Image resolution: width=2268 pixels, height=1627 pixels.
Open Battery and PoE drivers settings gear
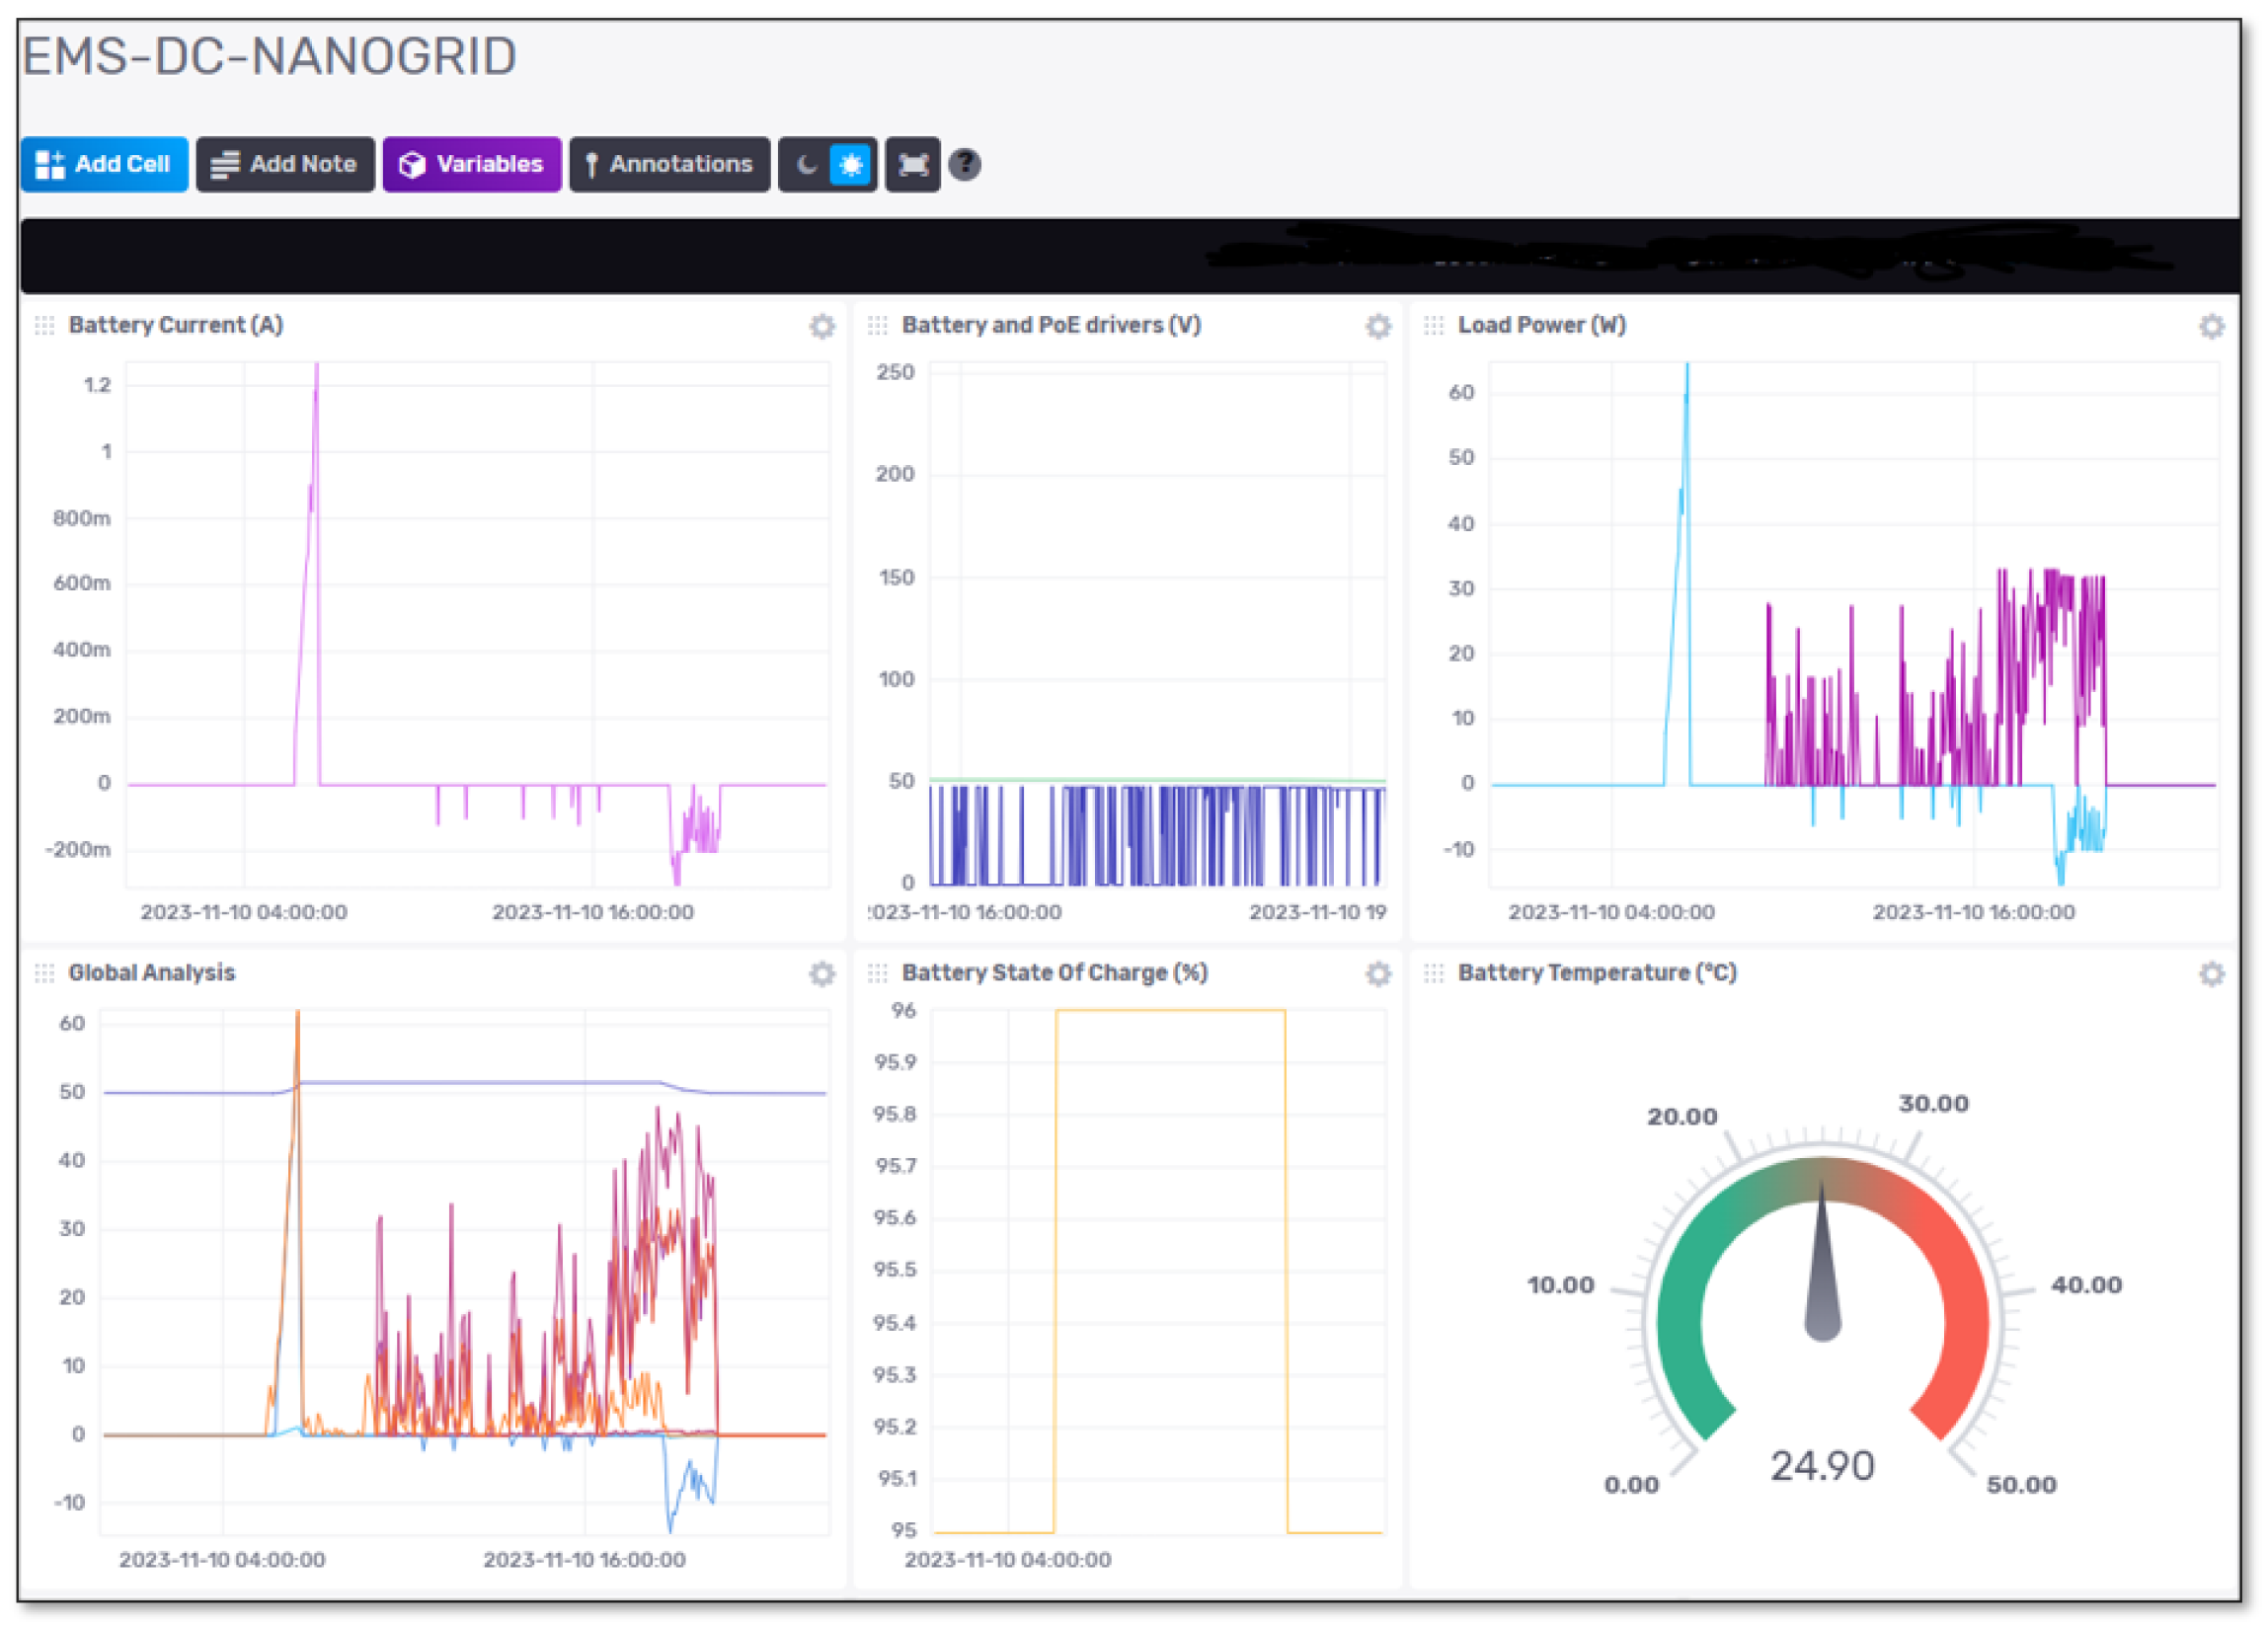(1378, 326)
